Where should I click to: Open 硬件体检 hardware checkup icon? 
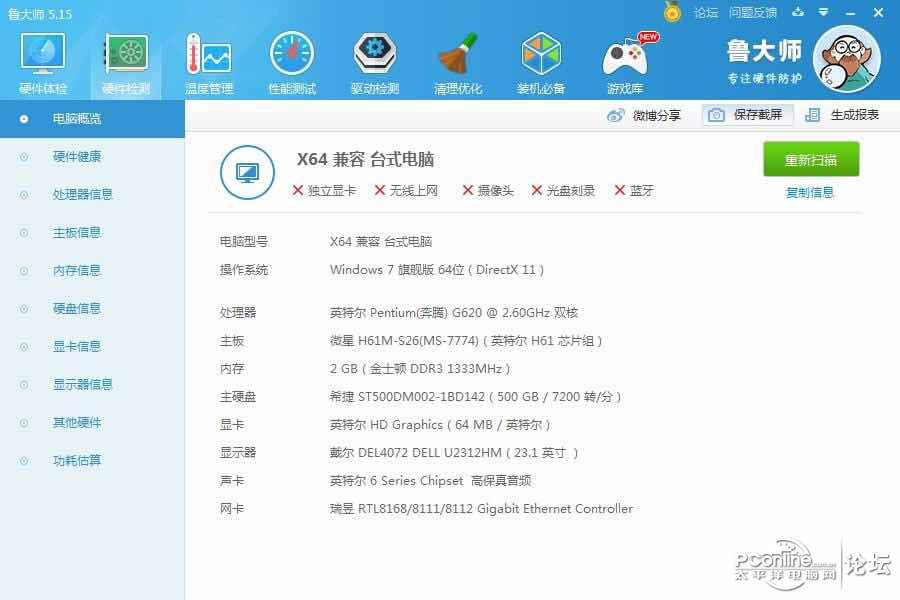pyautogui.click(x=43, y=63)
